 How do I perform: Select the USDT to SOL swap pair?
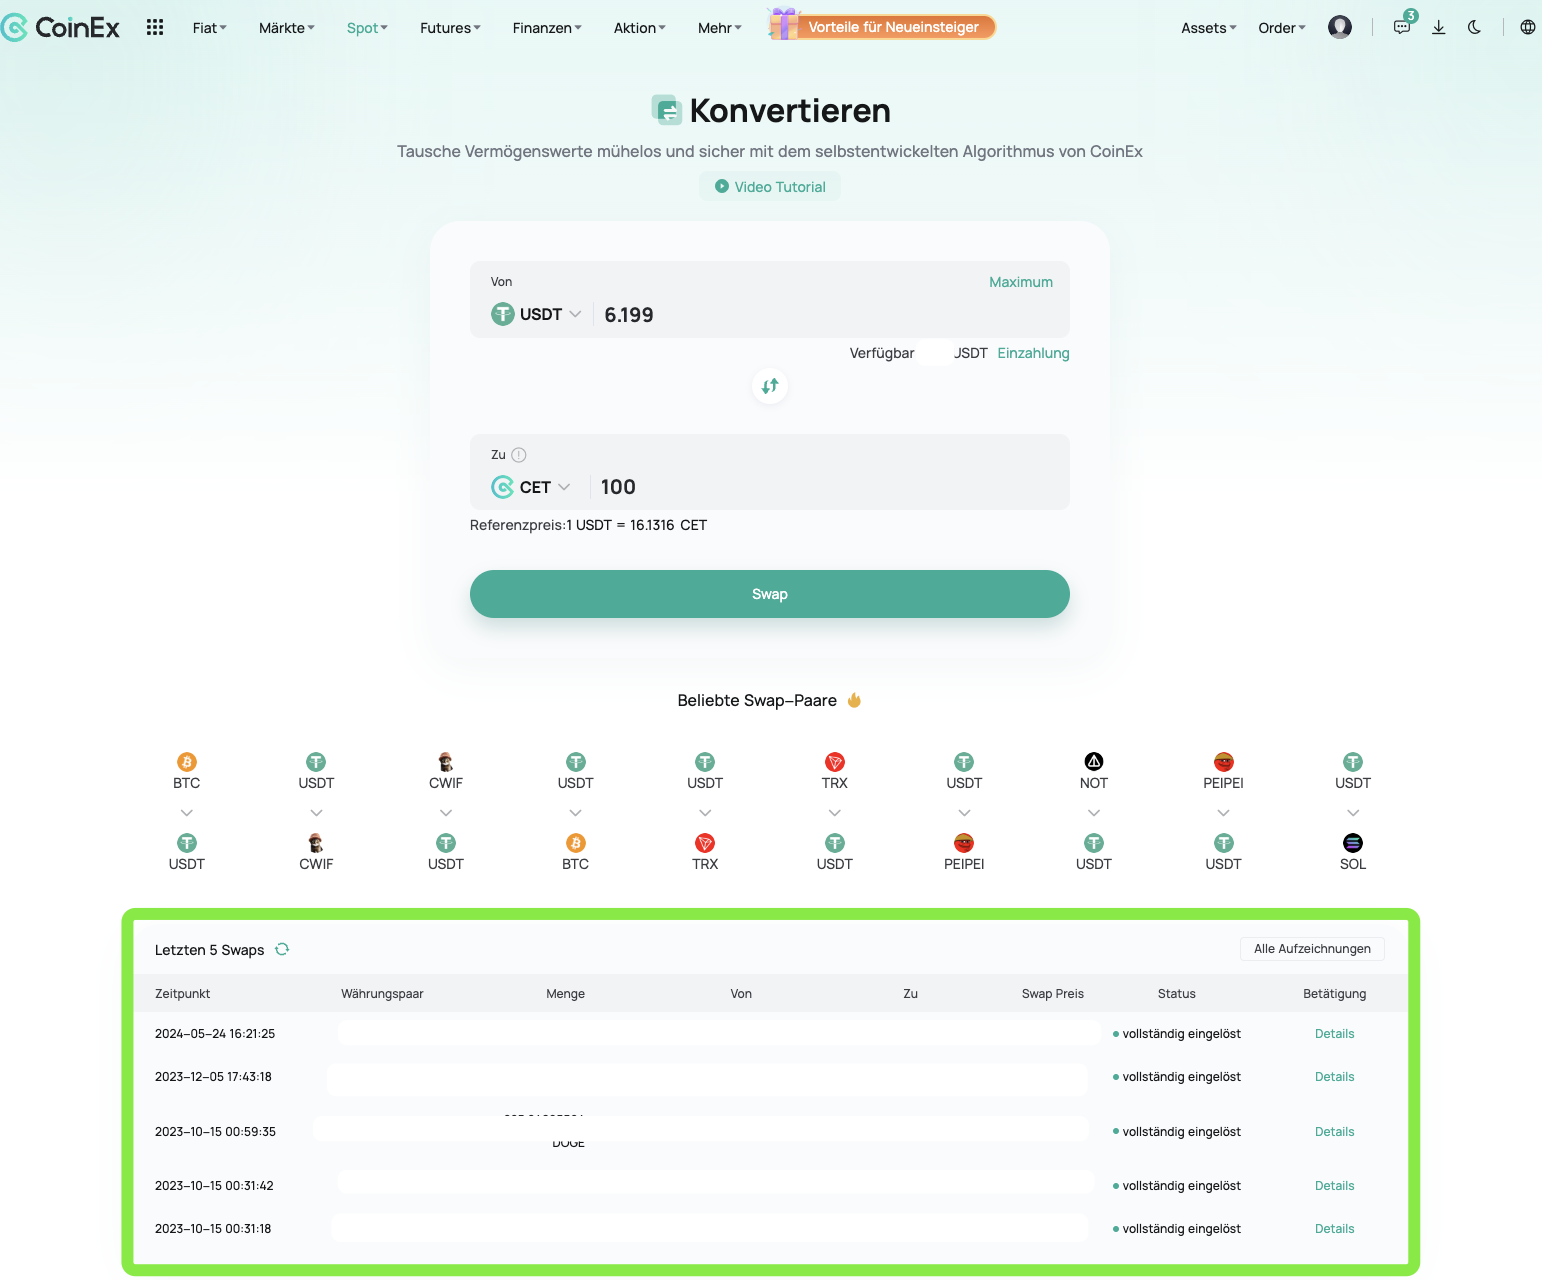tap(1353, 812)
